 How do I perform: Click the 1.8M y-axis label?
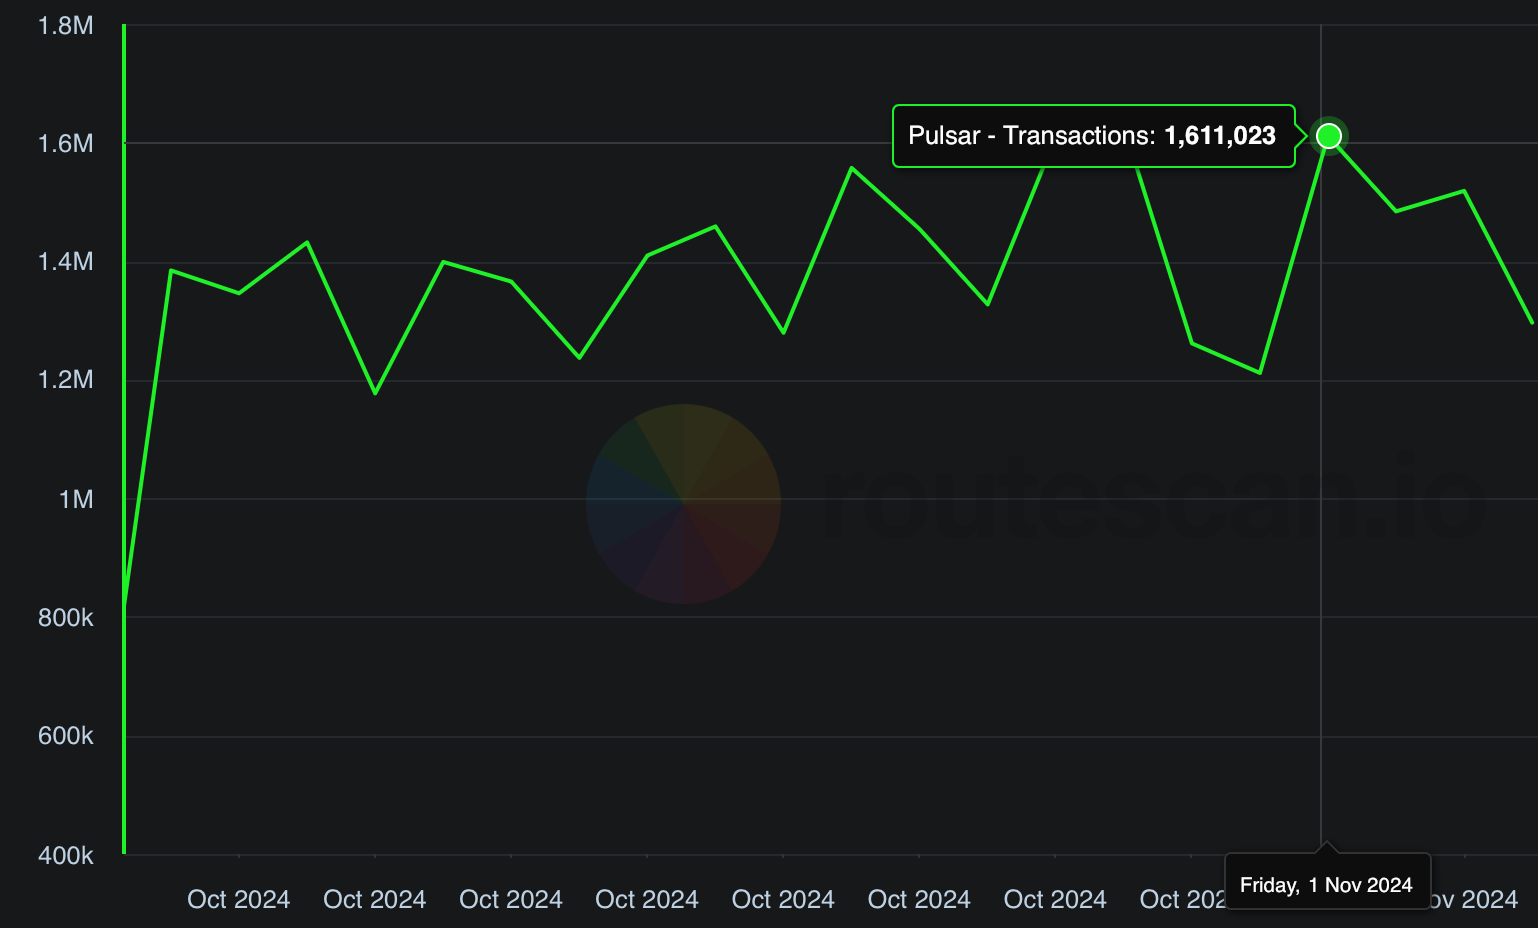(65, 26)
